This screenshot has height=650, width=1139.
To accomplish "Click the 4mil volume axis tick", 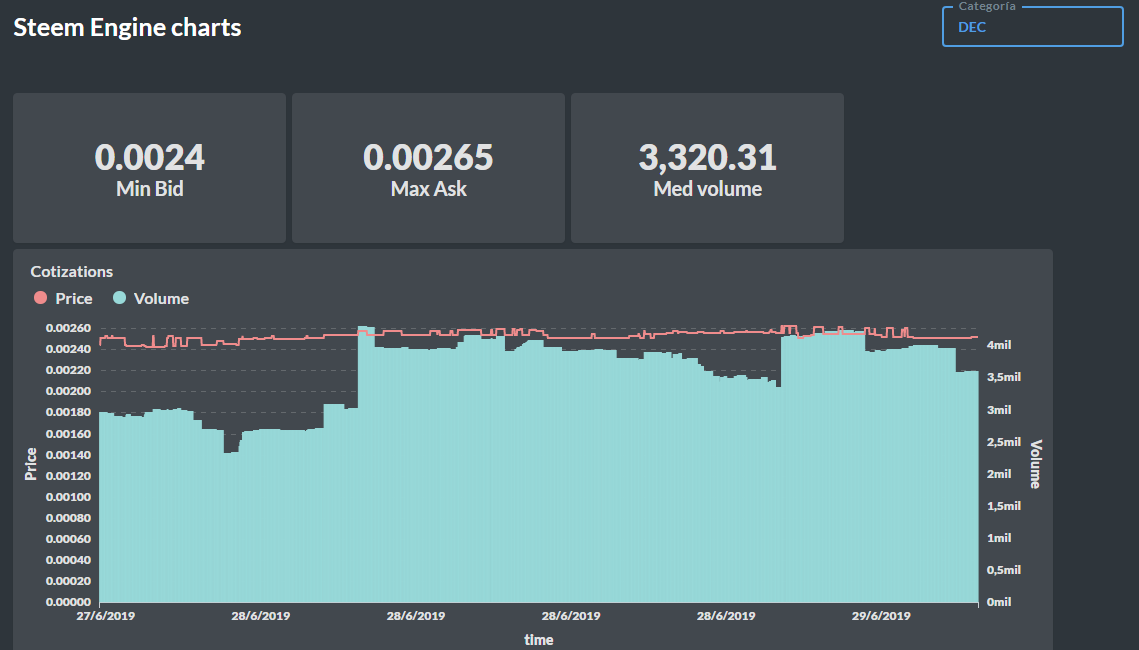I will (999, 345).
